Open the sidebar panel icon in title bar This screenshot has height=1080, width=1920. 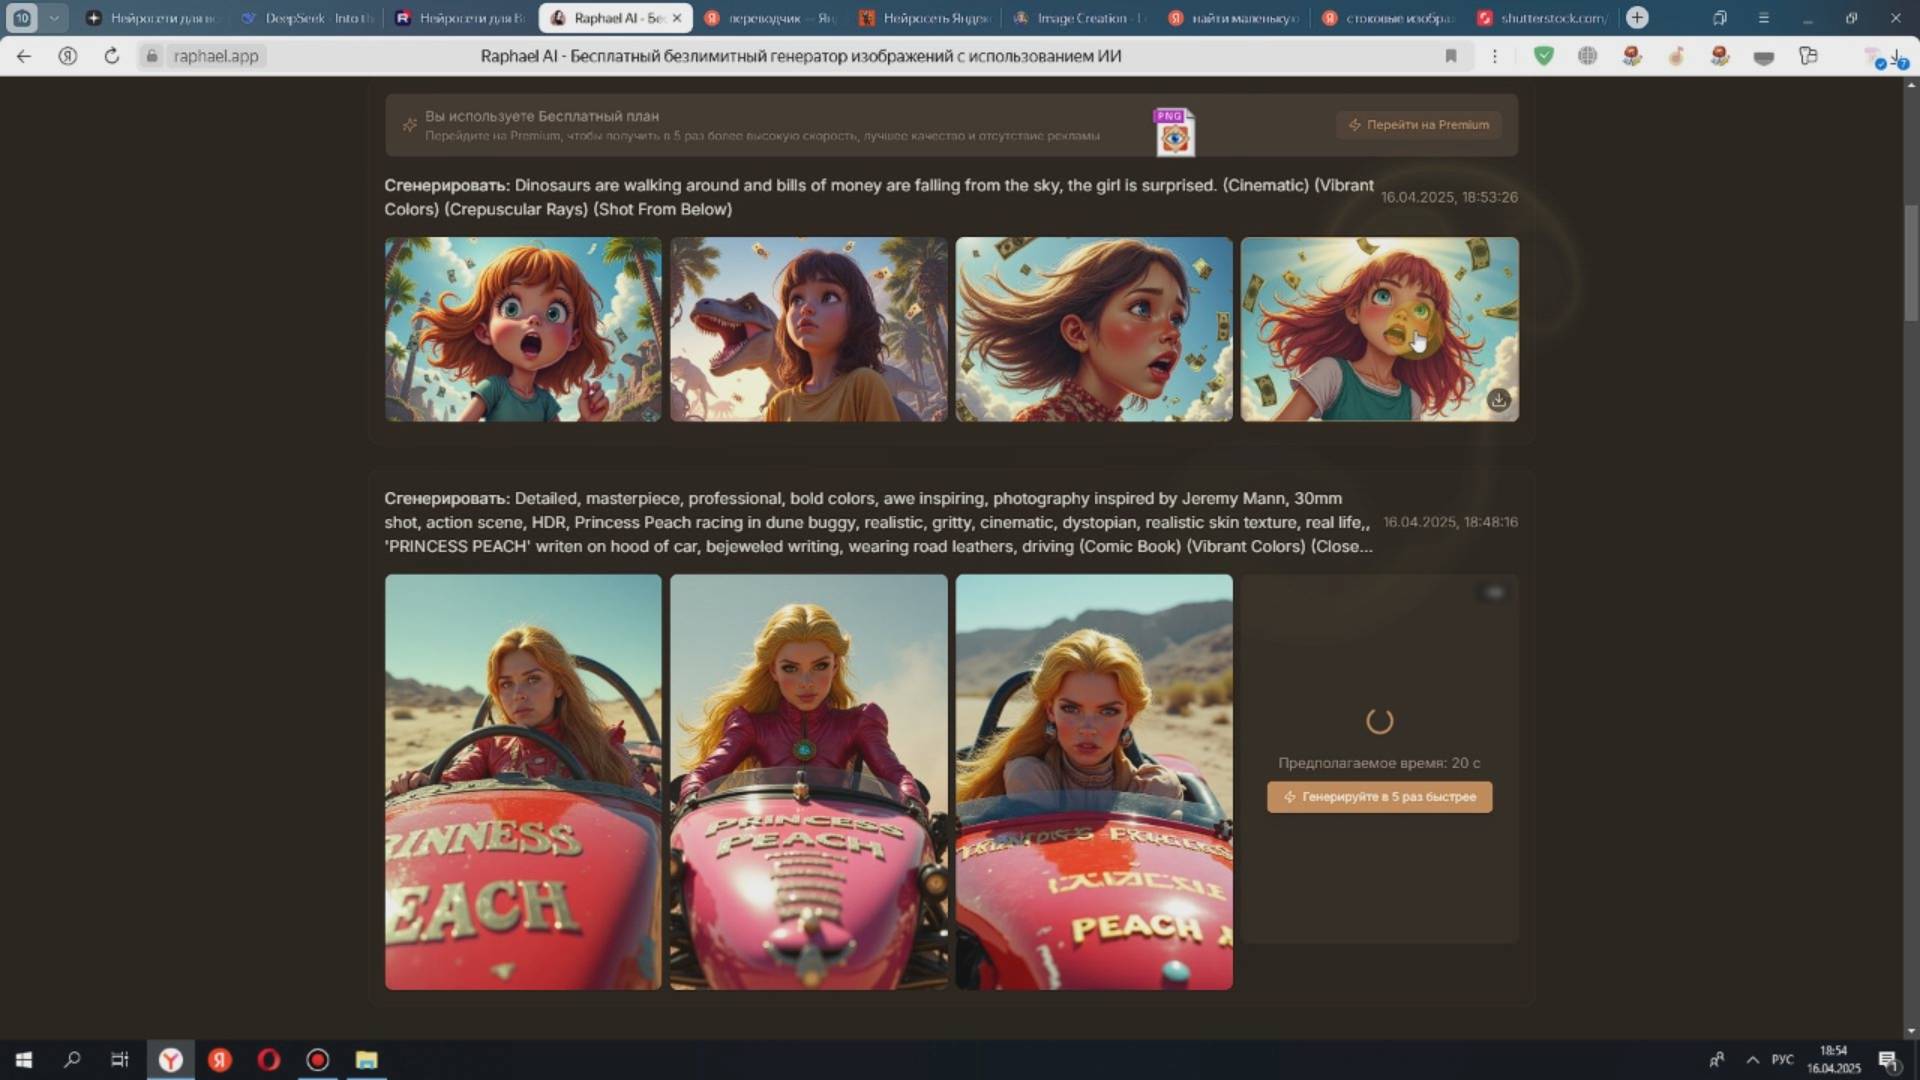click(x=1719, y=18)
